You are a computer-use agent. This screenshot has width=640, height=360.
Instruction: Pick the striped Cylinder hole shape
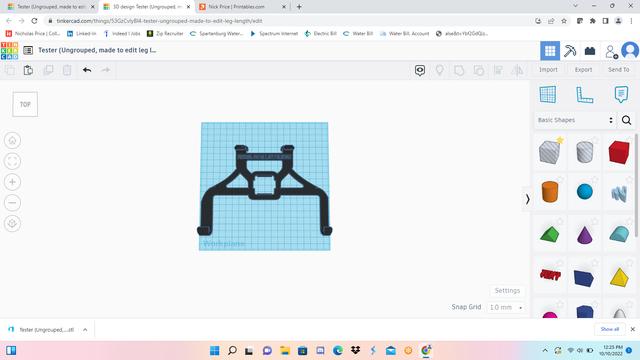(x=584, y=152)
